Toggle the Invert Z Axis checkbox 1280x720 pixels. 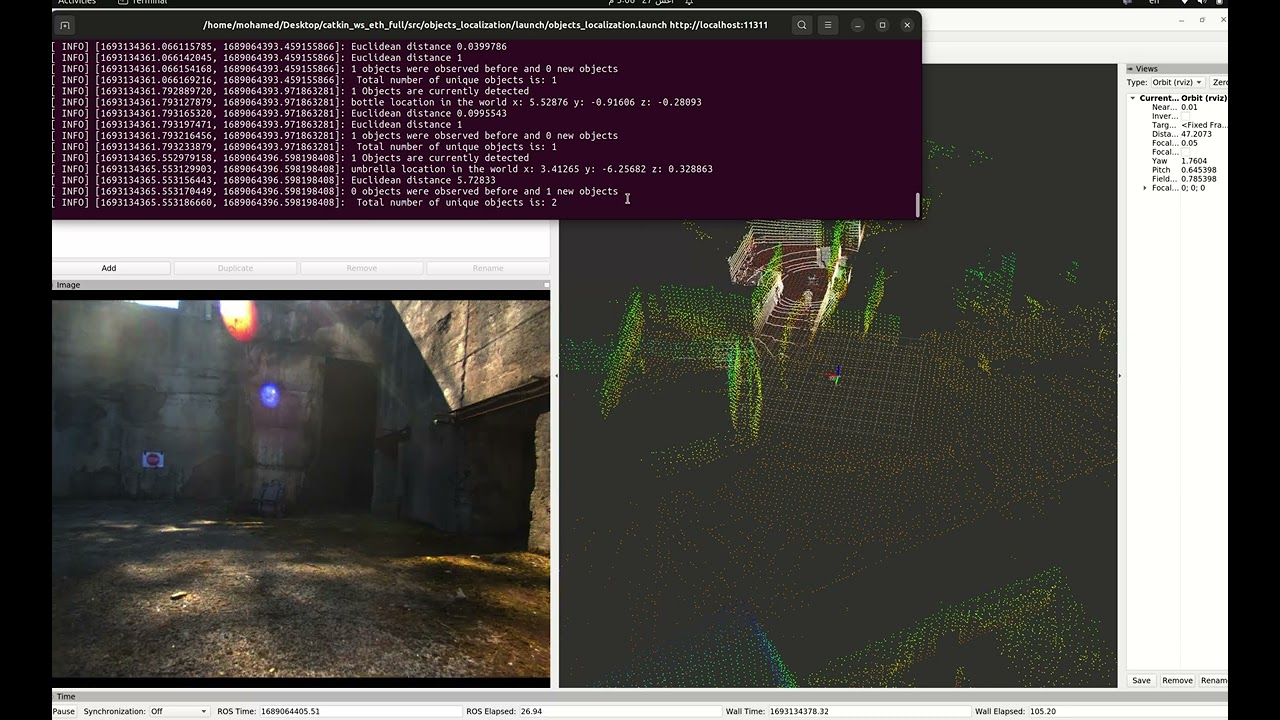(x=1185, y=116)
